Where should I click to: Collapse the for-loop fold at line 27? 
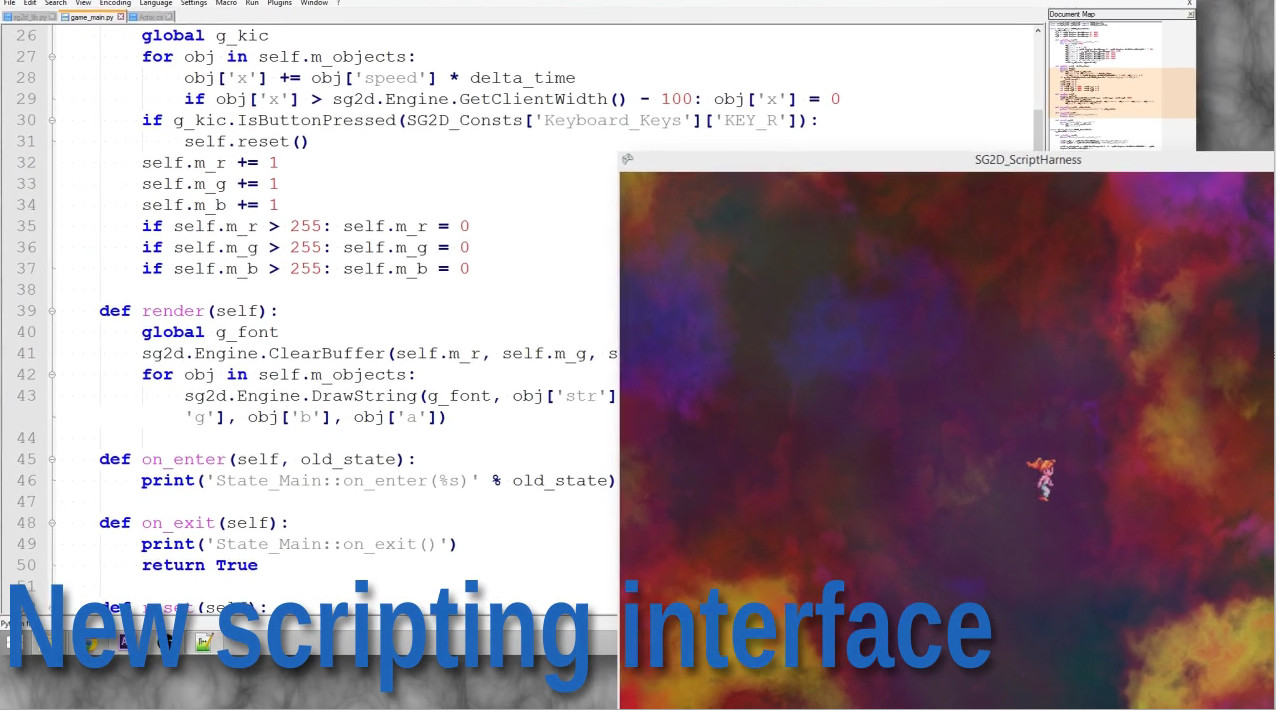point(50,57)
